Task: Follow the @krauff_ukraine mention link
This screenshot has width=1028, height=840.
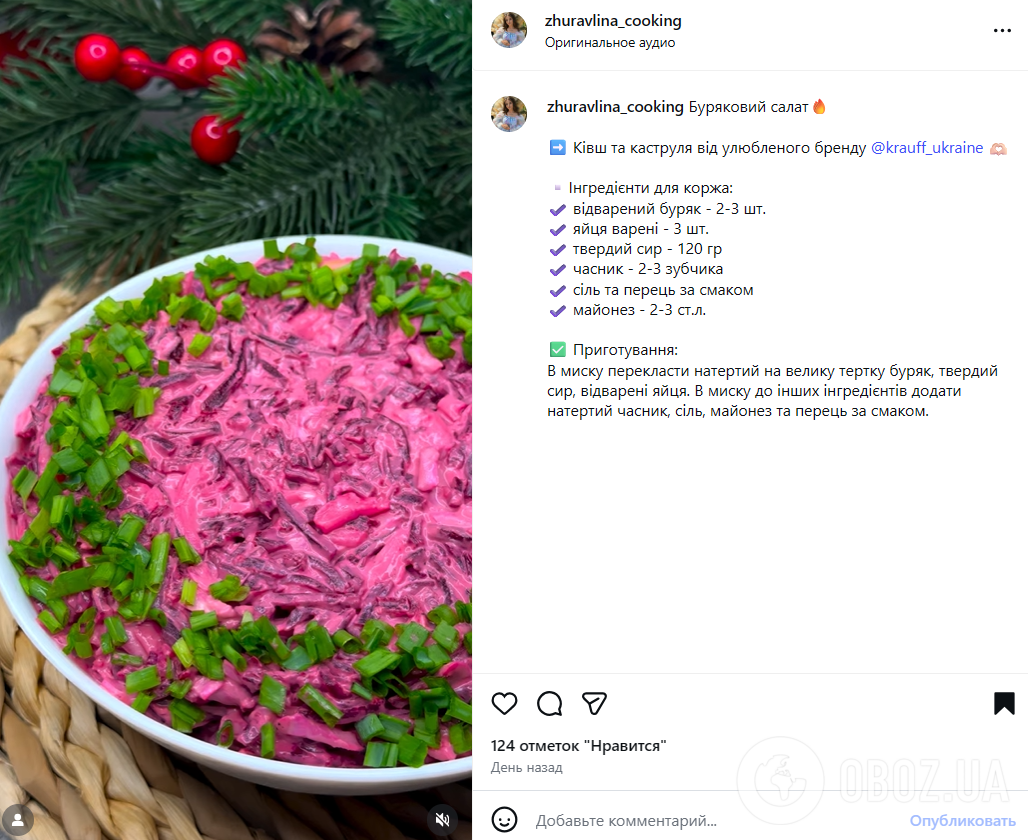Action: coord(926,148)
